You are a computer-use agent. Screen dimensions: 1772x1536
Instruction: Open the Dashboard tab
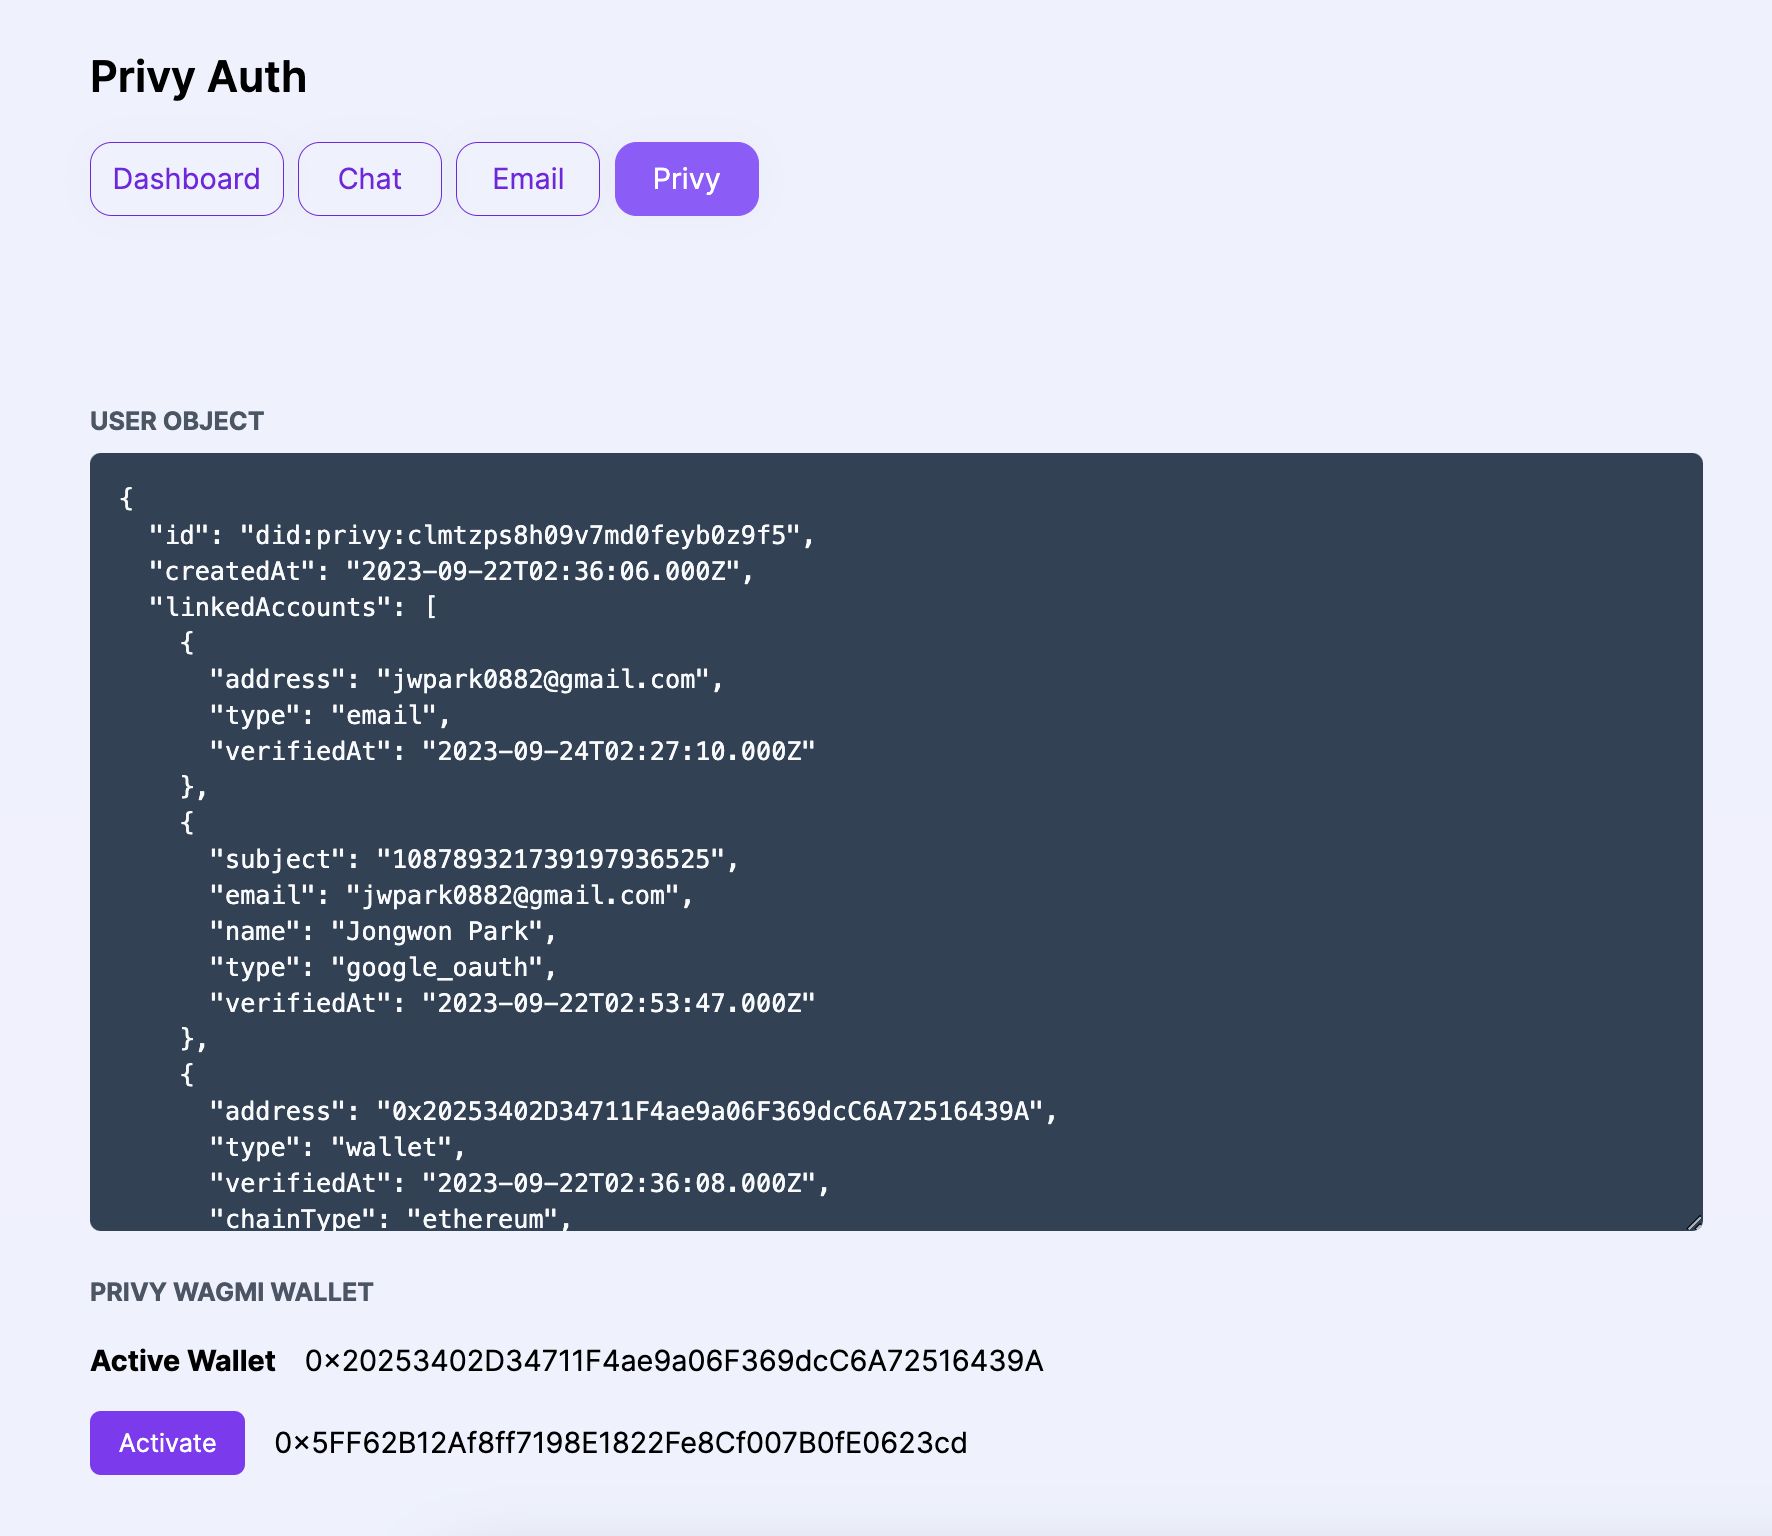pos(187,179)
